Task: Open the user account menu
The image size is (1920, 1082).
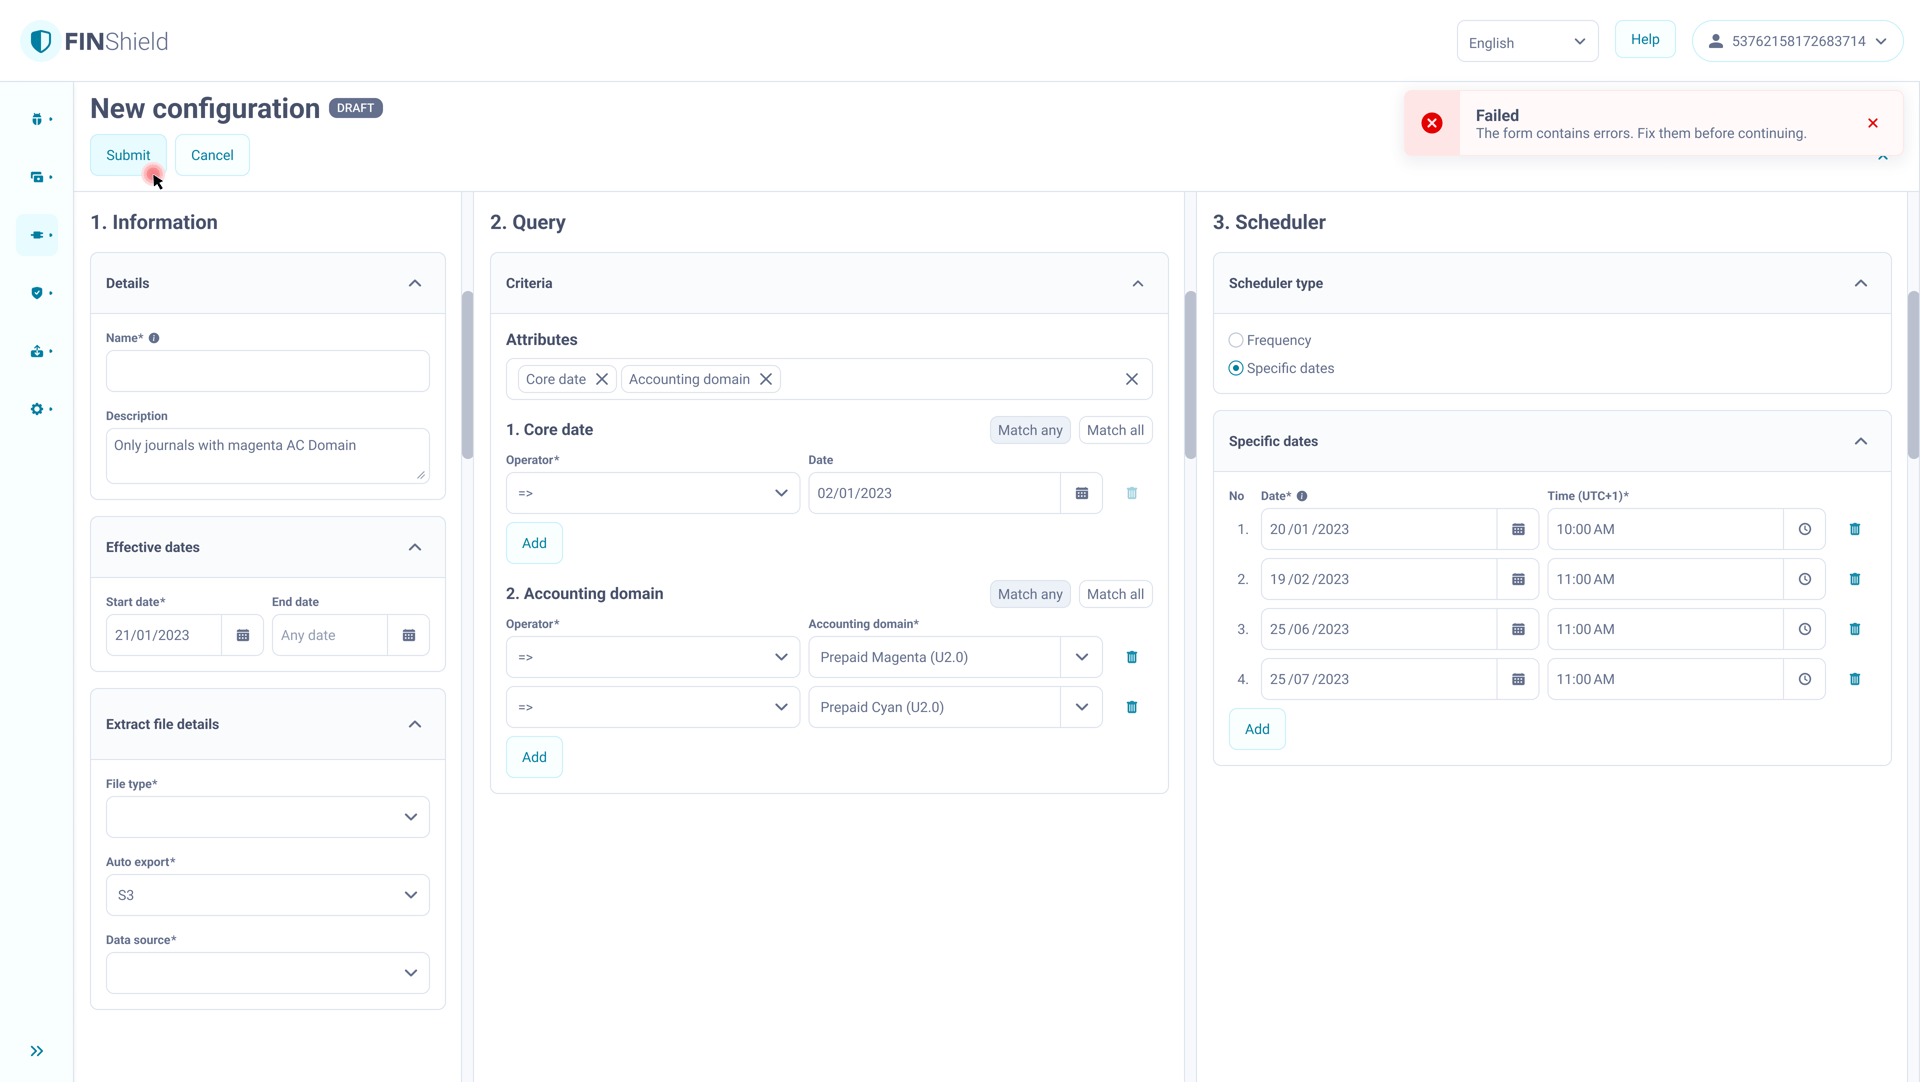Action: tap(1796, 41)
